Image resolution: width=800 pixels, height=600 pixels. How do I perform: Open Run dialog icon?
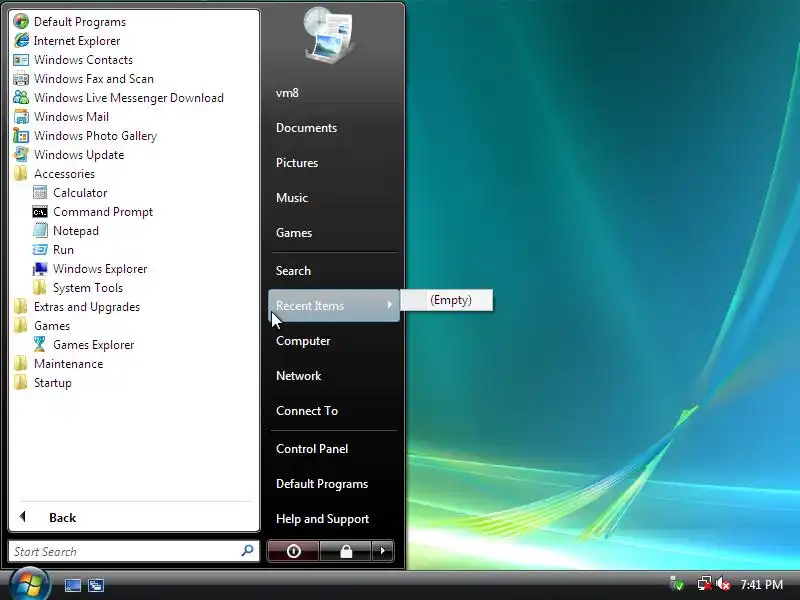point(40,249)
